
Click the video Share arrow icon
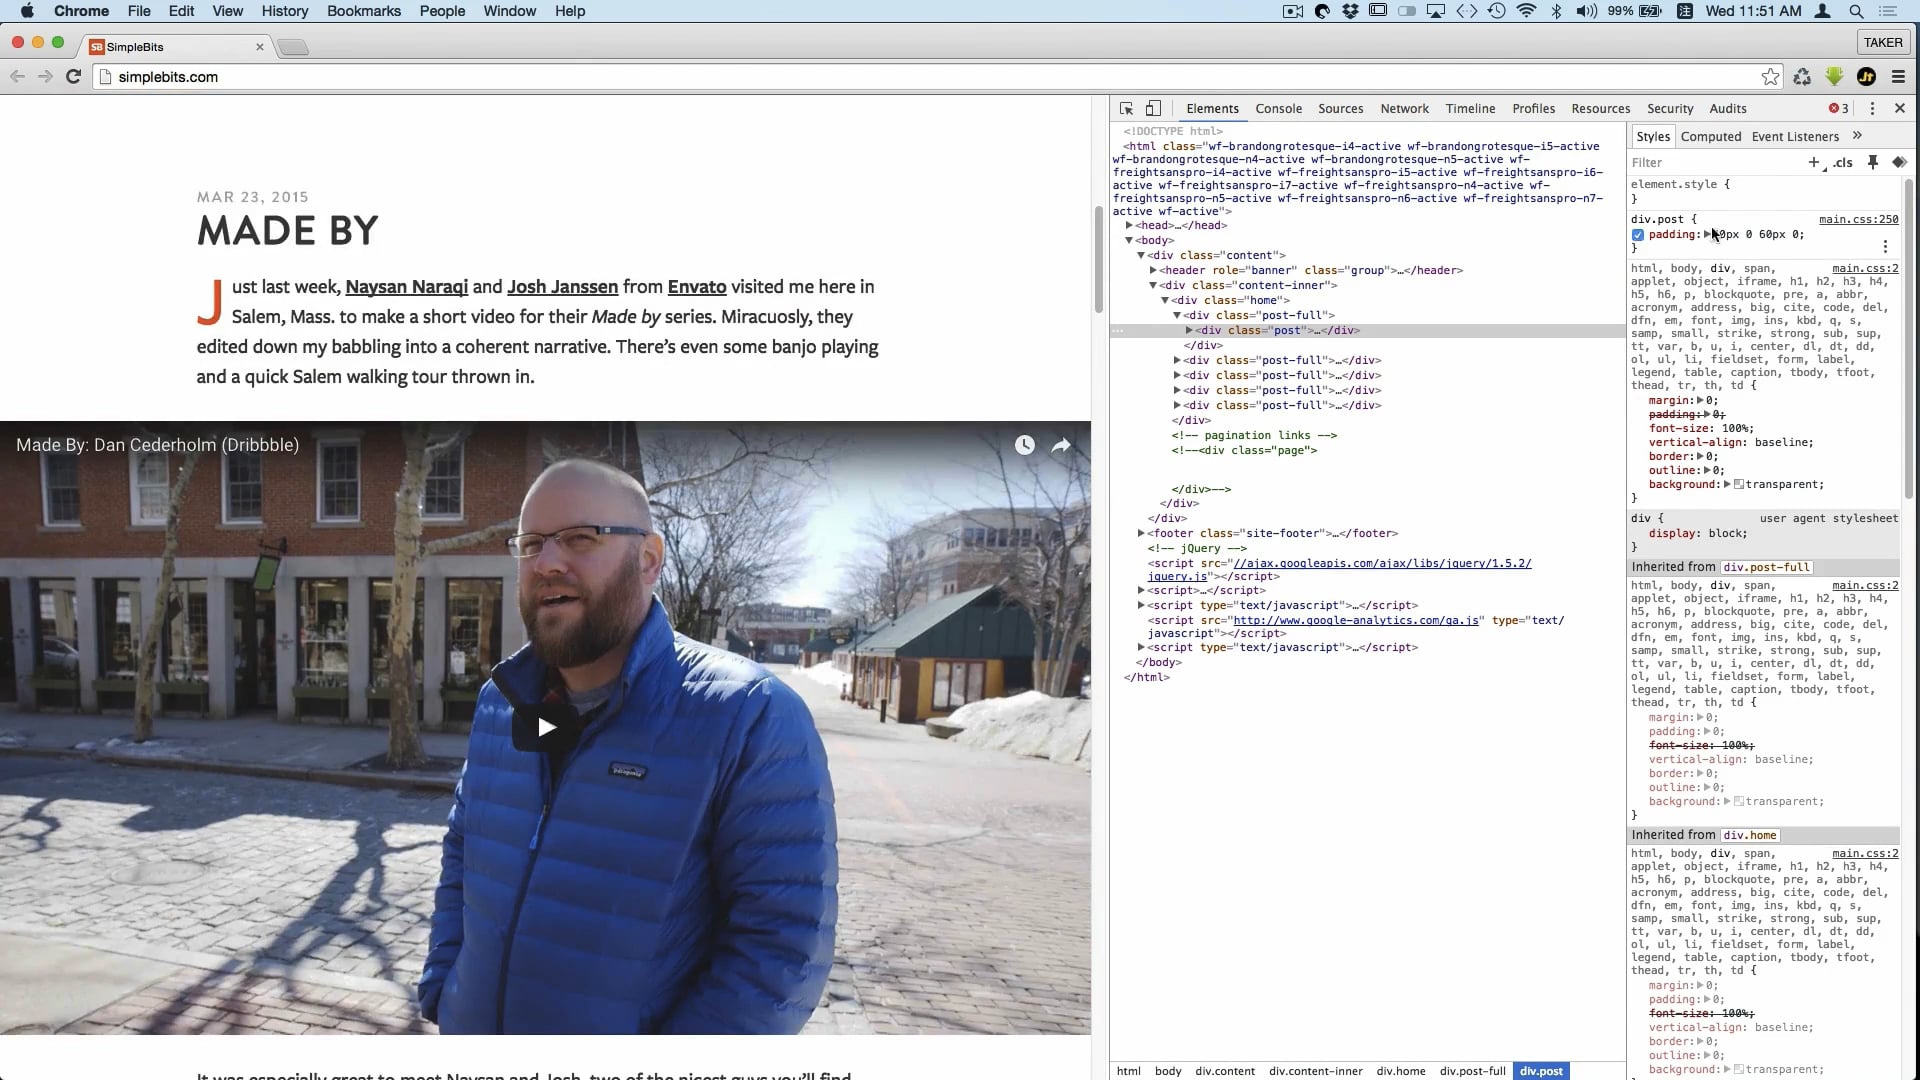[x=1061, y=445]
